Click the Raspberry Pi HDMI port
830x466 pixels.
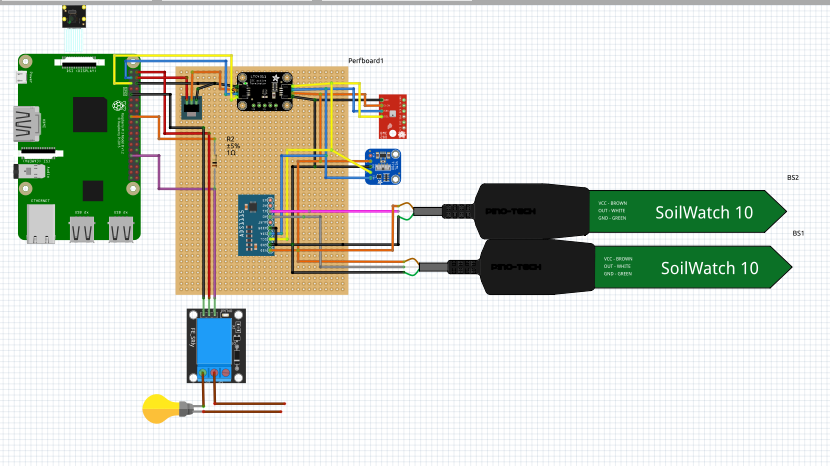pyautogui.click(x=26, y=124)
